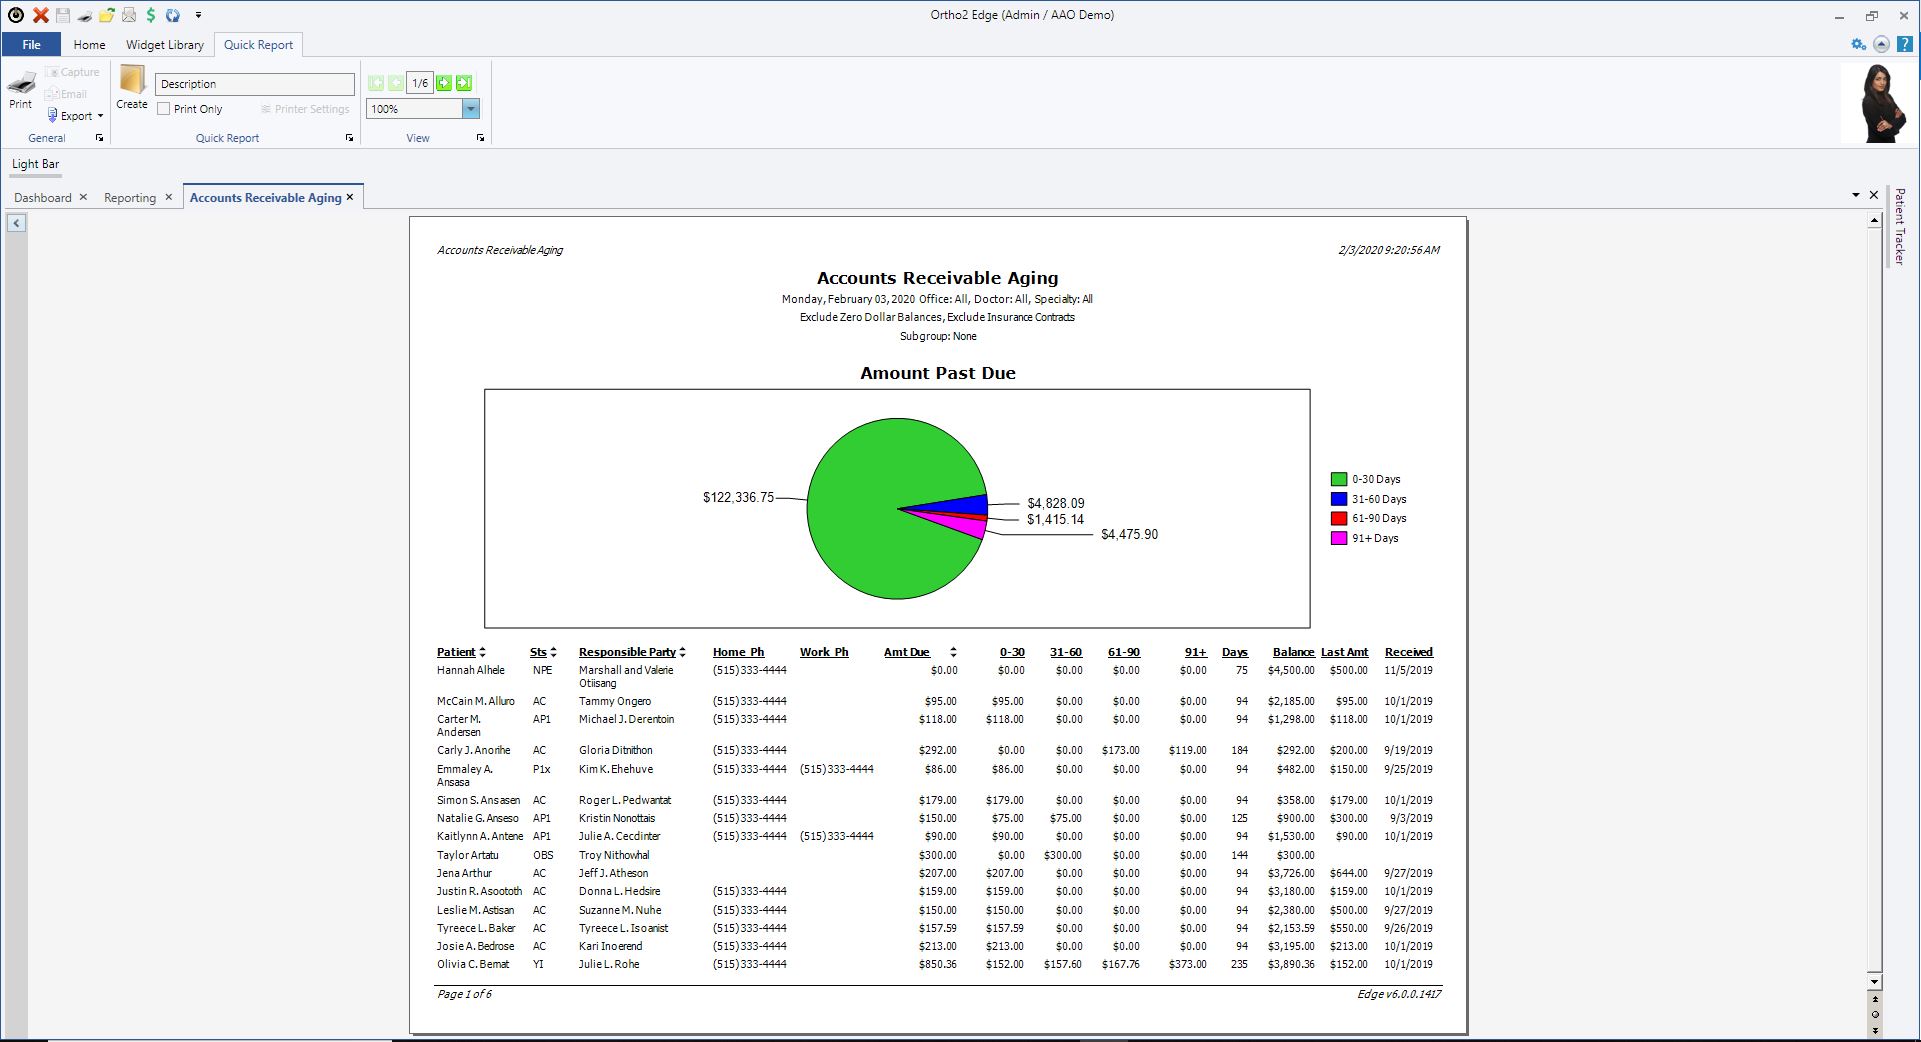Open the quick access toolbar customize dropdown
1921x1042 pixels.
[198, 15]
